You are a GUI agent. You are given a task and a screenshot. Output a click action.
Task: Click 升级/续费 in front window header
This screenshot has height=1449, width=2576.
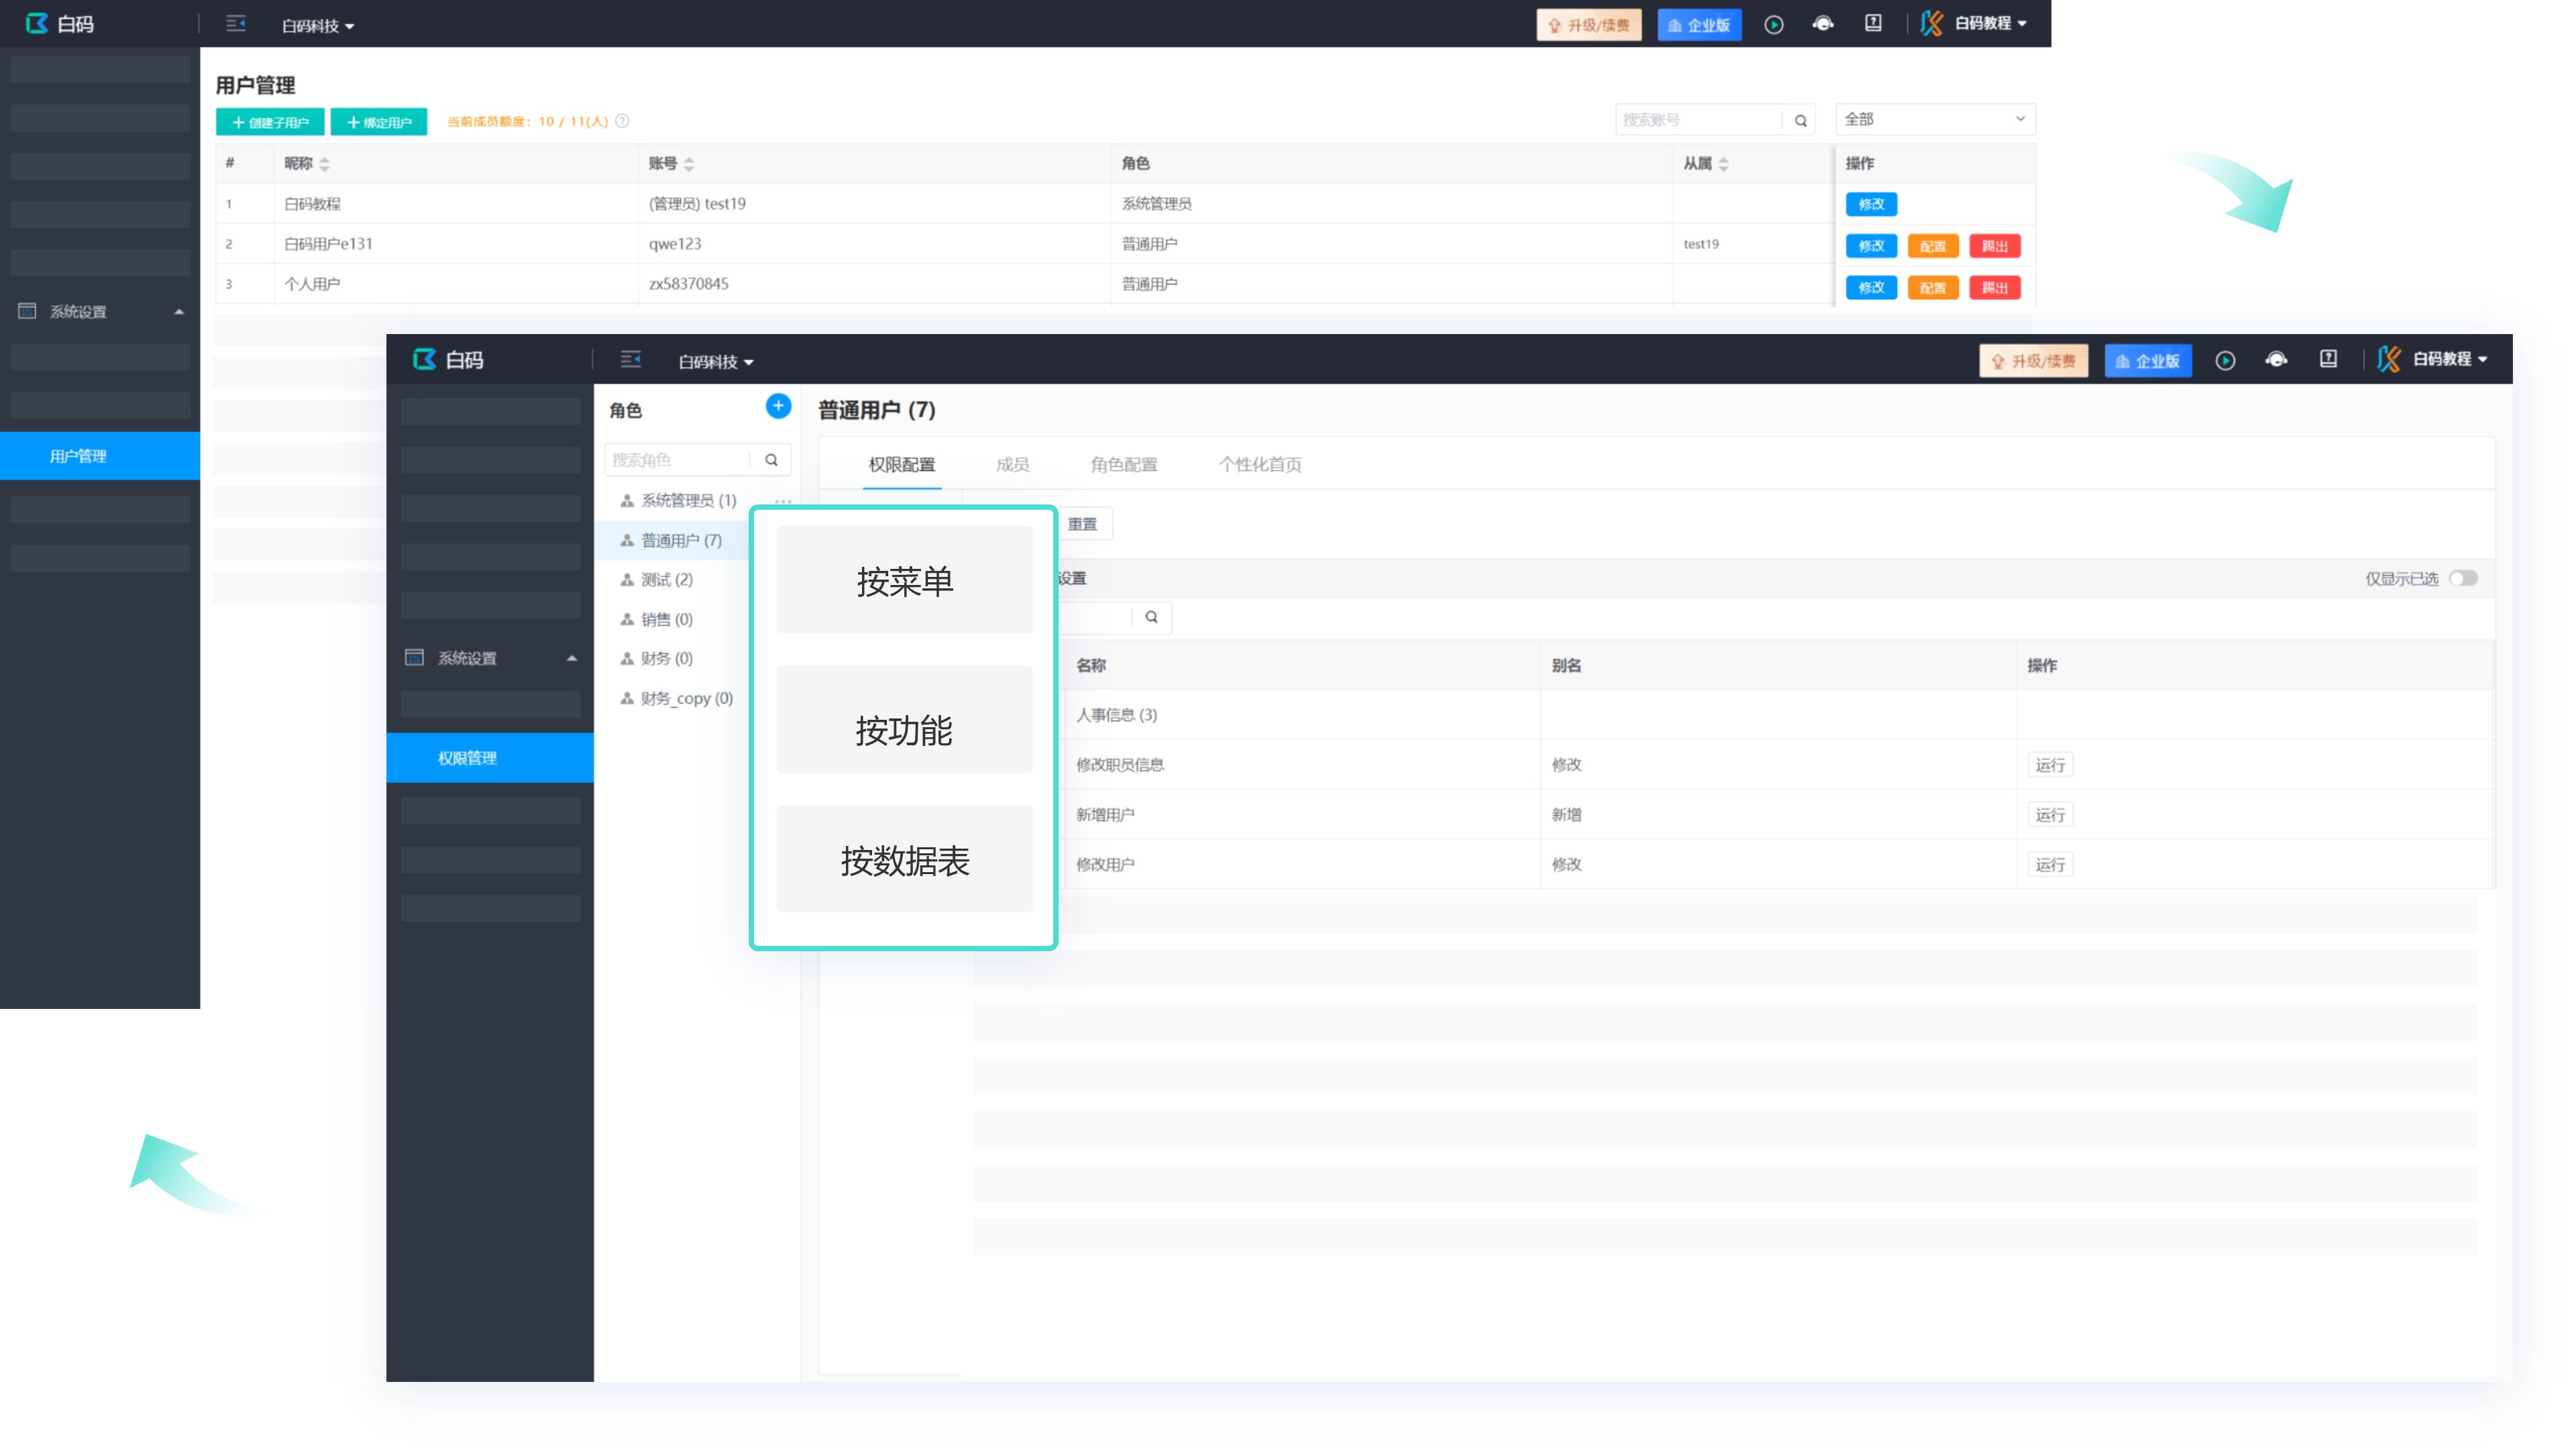point(2033,361)
